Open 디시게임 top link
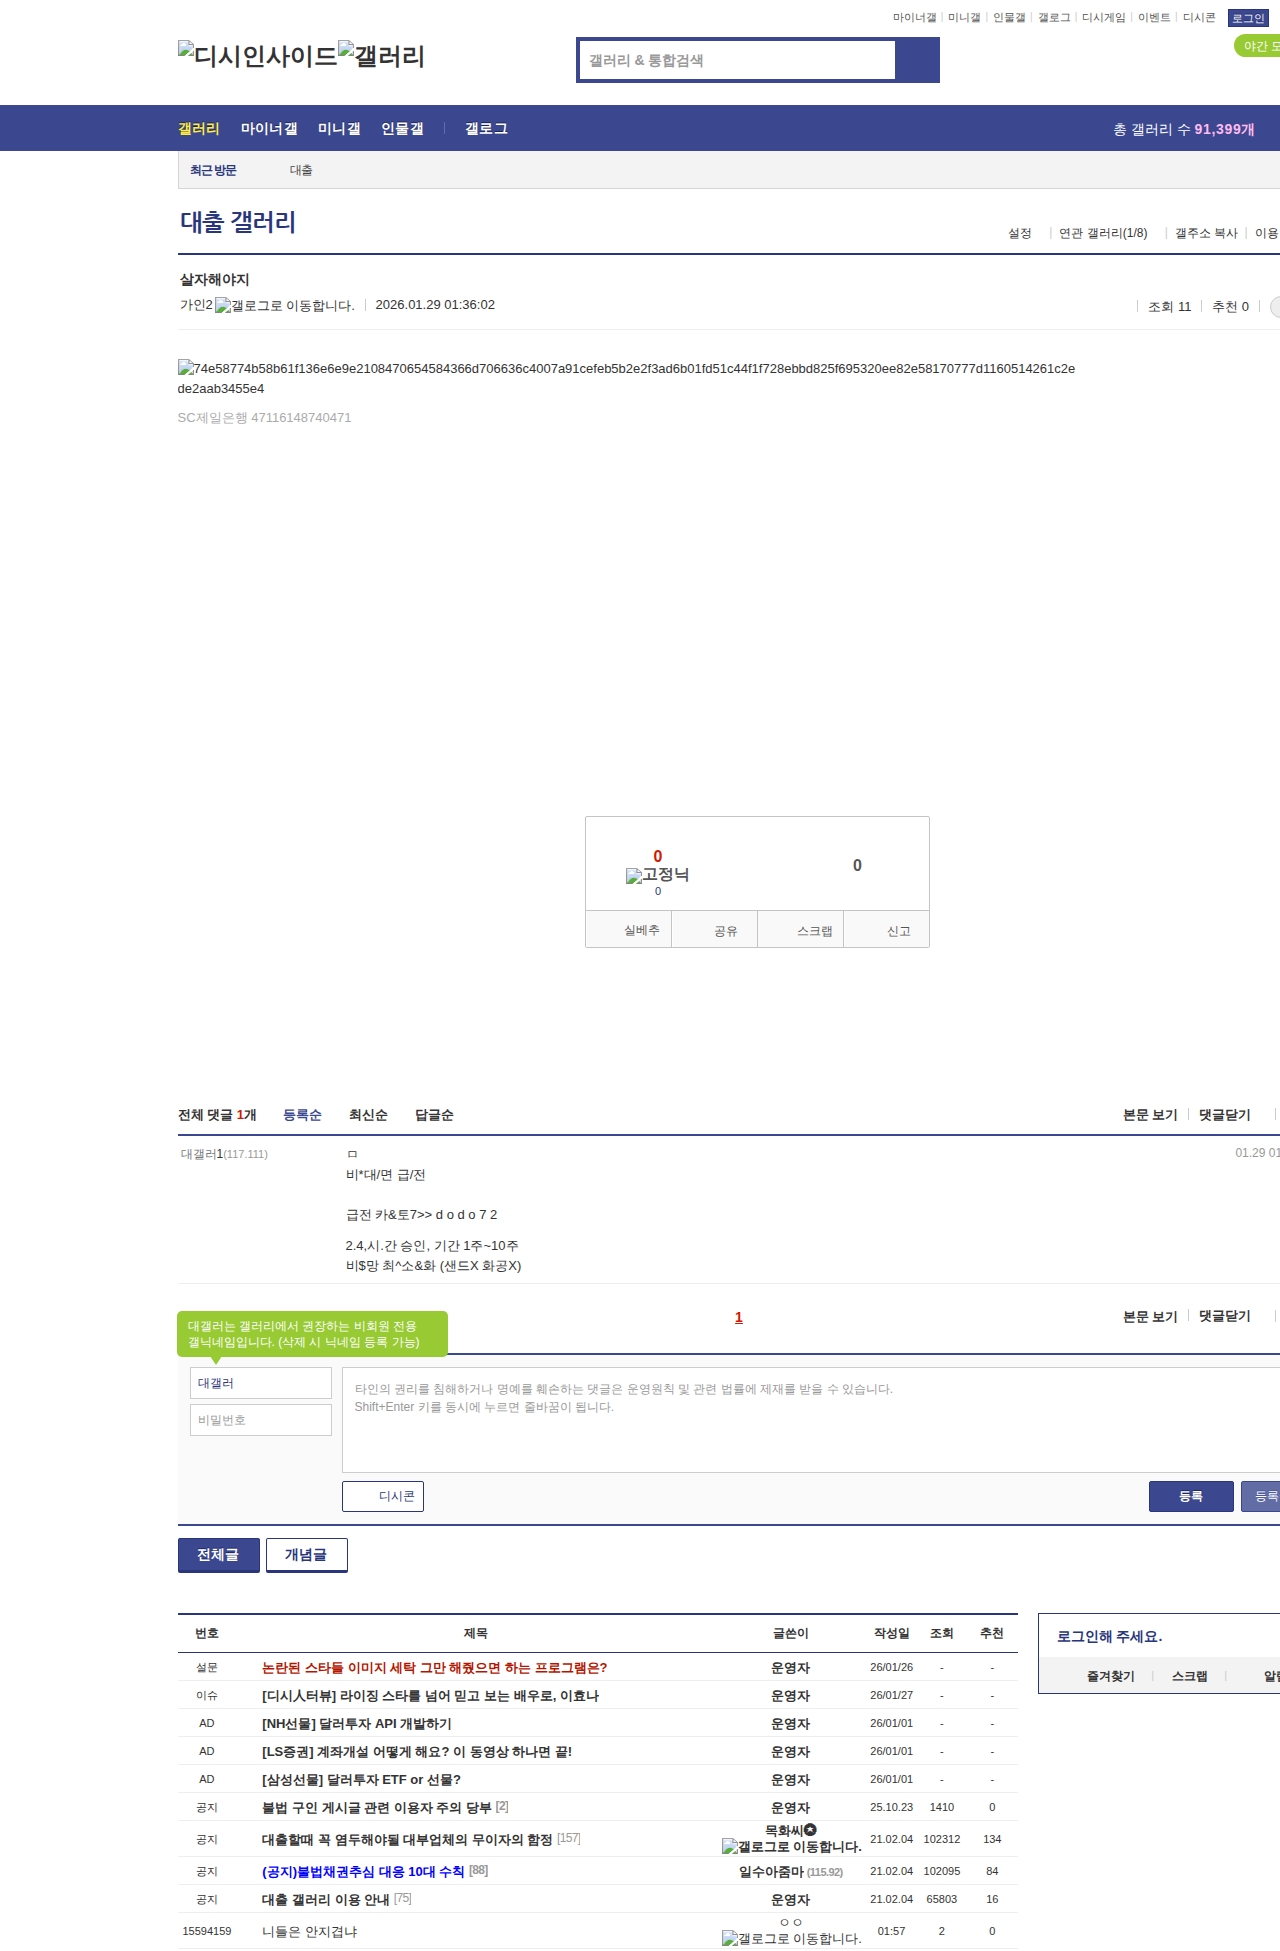Image resolution: width=1280 pixels, height=1951 pixels. point(1103,18)
